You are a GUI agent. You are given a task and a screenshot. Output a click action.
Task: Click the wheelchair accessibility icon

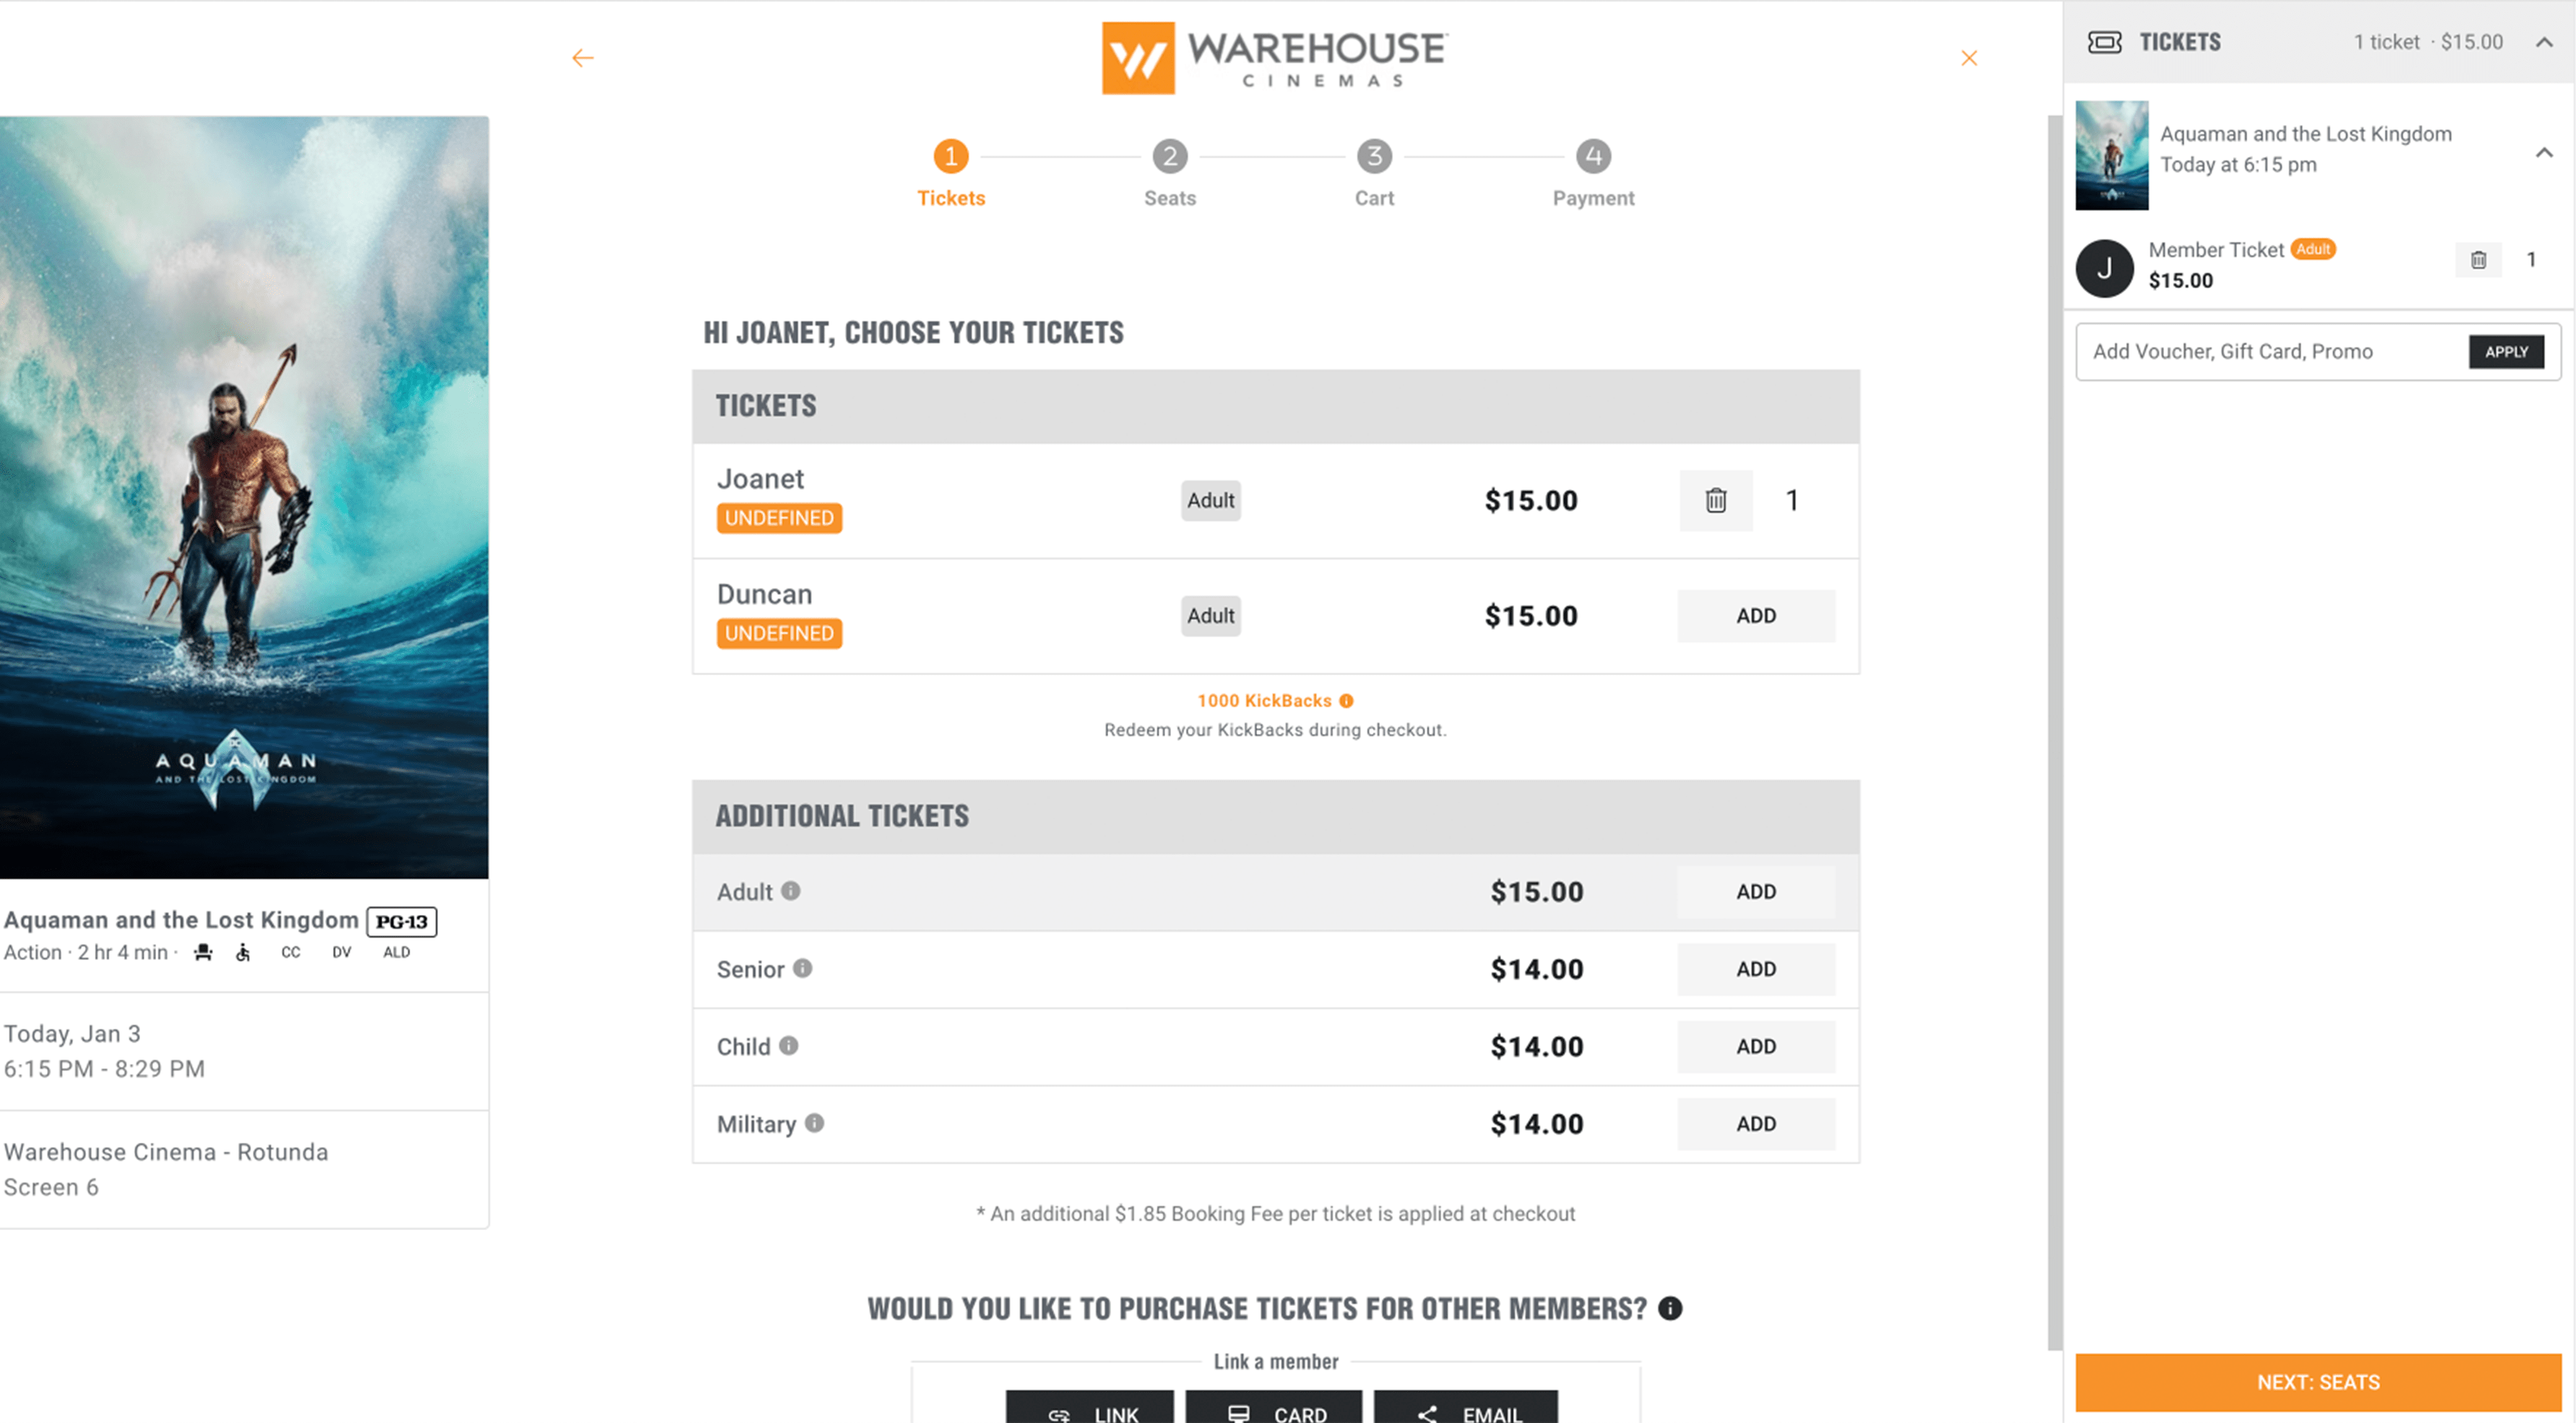pyautogui.click(x=243, y=952)
